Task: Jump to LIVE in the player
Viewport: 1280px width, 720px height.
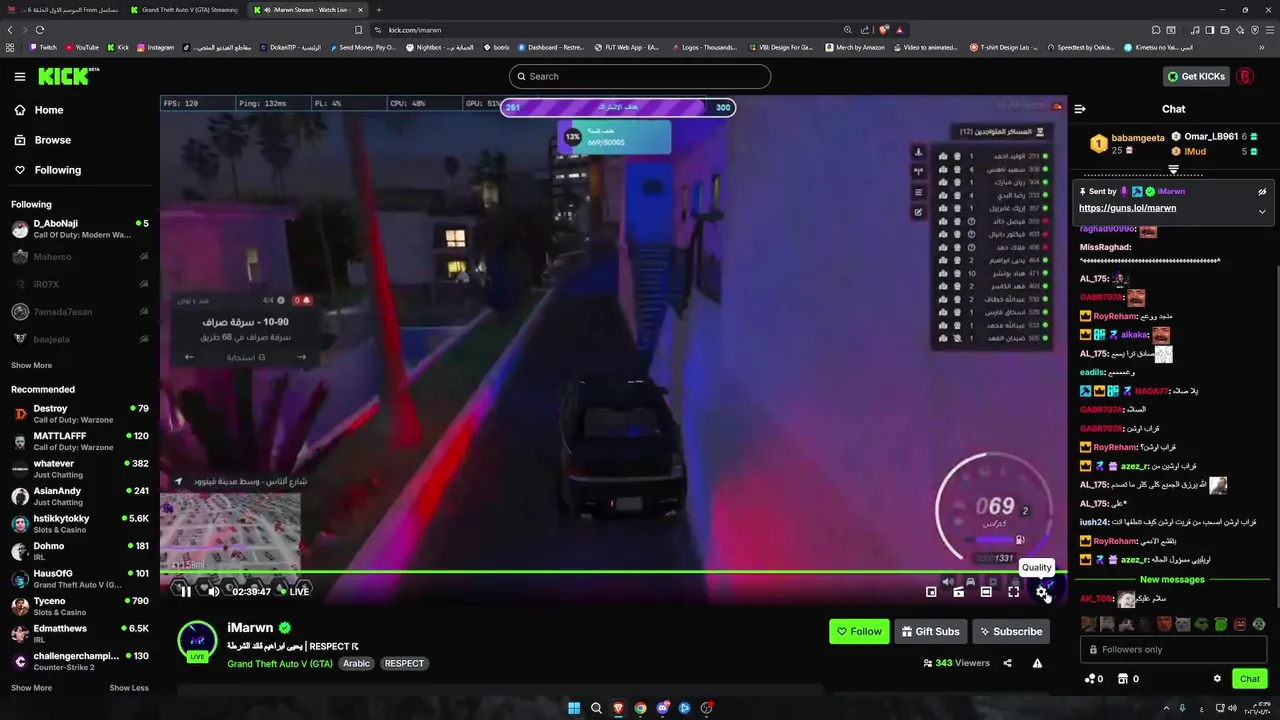Action: coord(294,591)
